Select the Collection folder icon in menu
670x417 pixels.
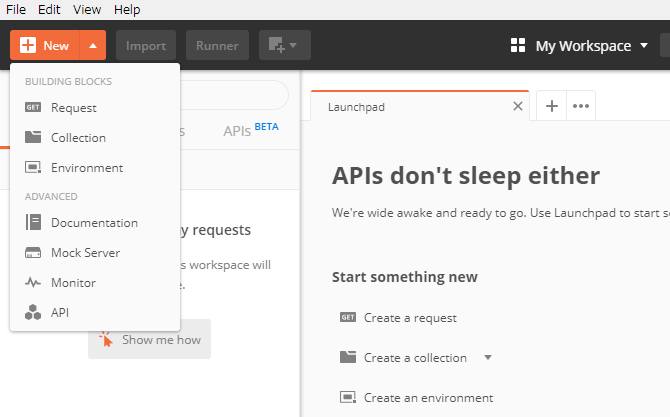point(33,138)
